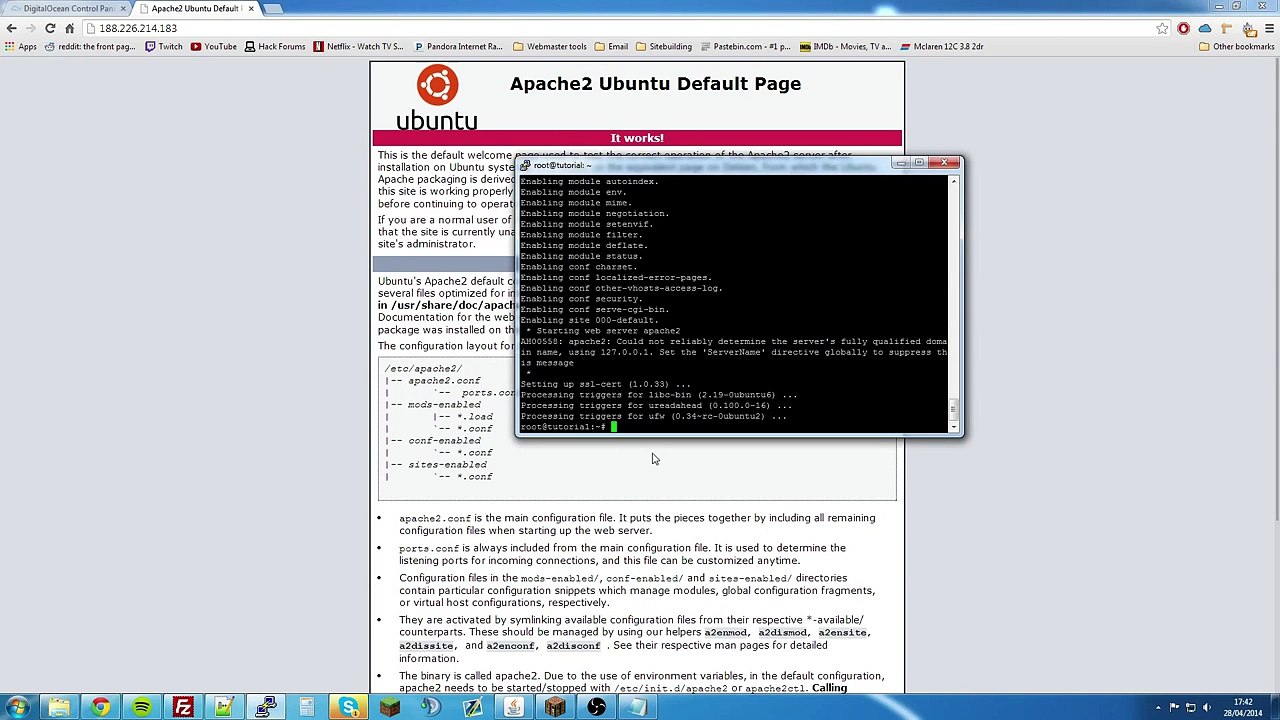Click the taskbar clock showing 17:42
Image resolution: width=1280 pixels, height=720 pixels.
point(1243,708)
